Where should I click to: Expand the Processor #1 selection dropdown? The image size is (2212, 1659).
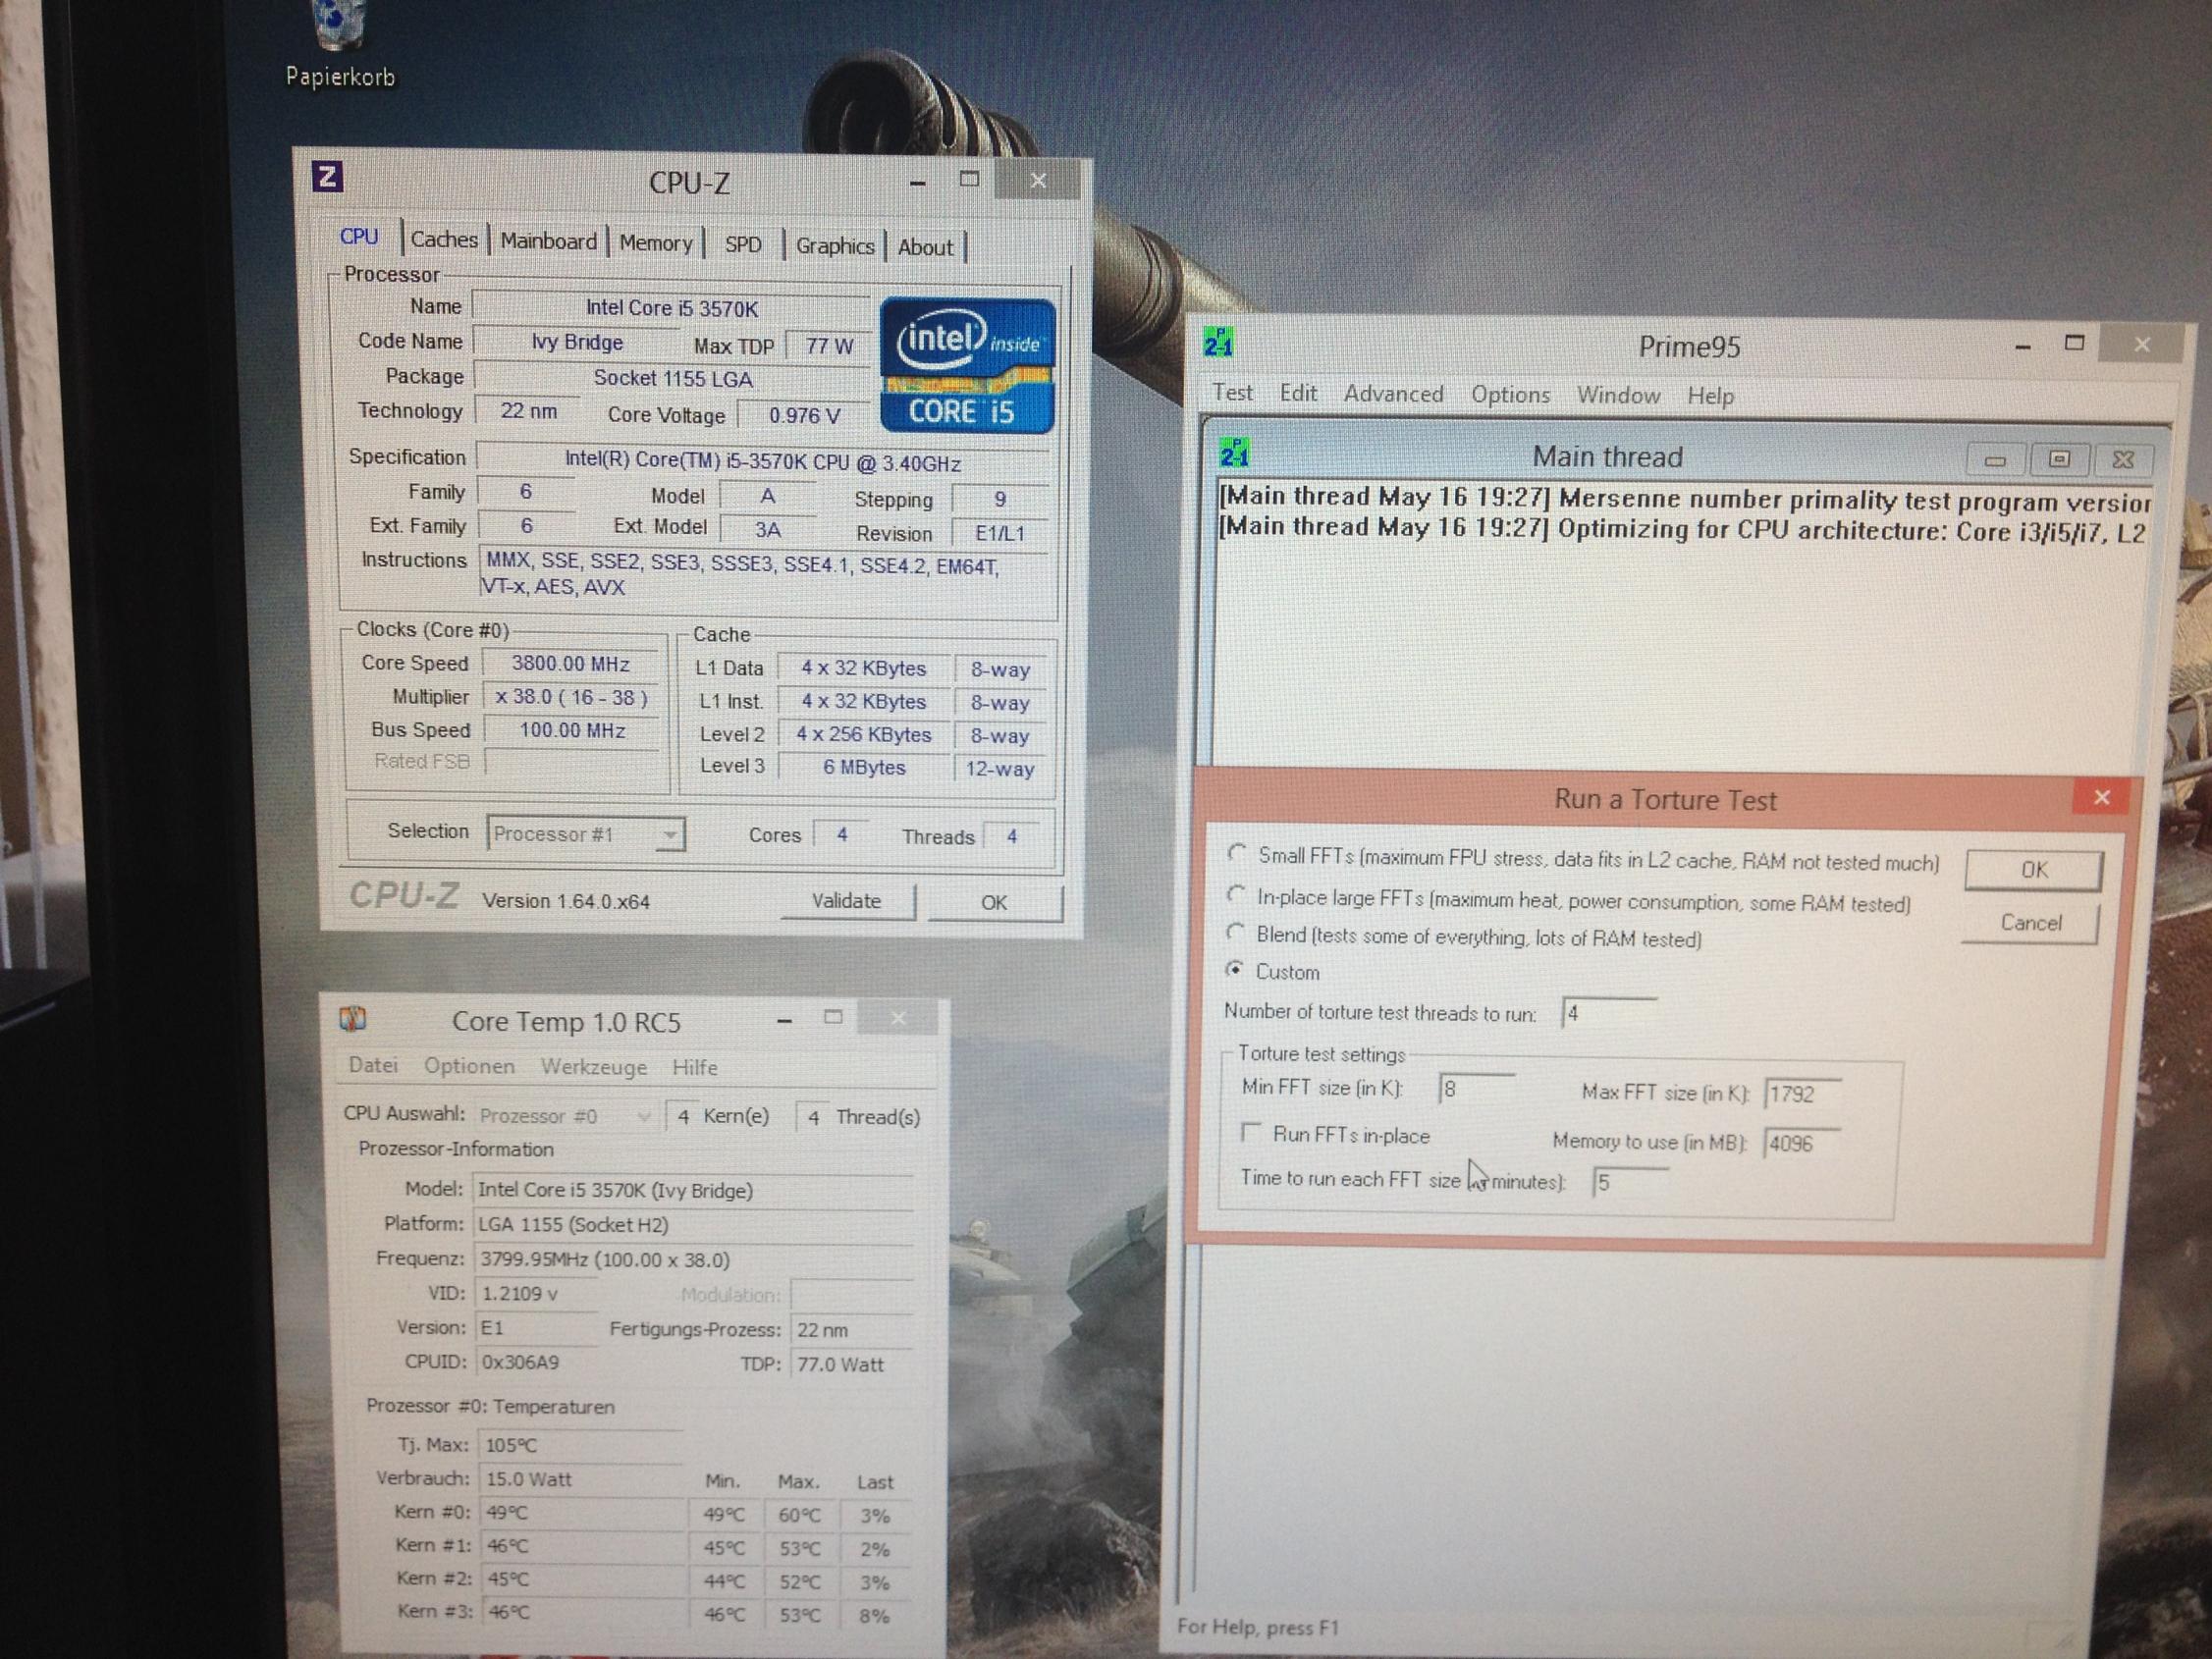coord(670,834)
